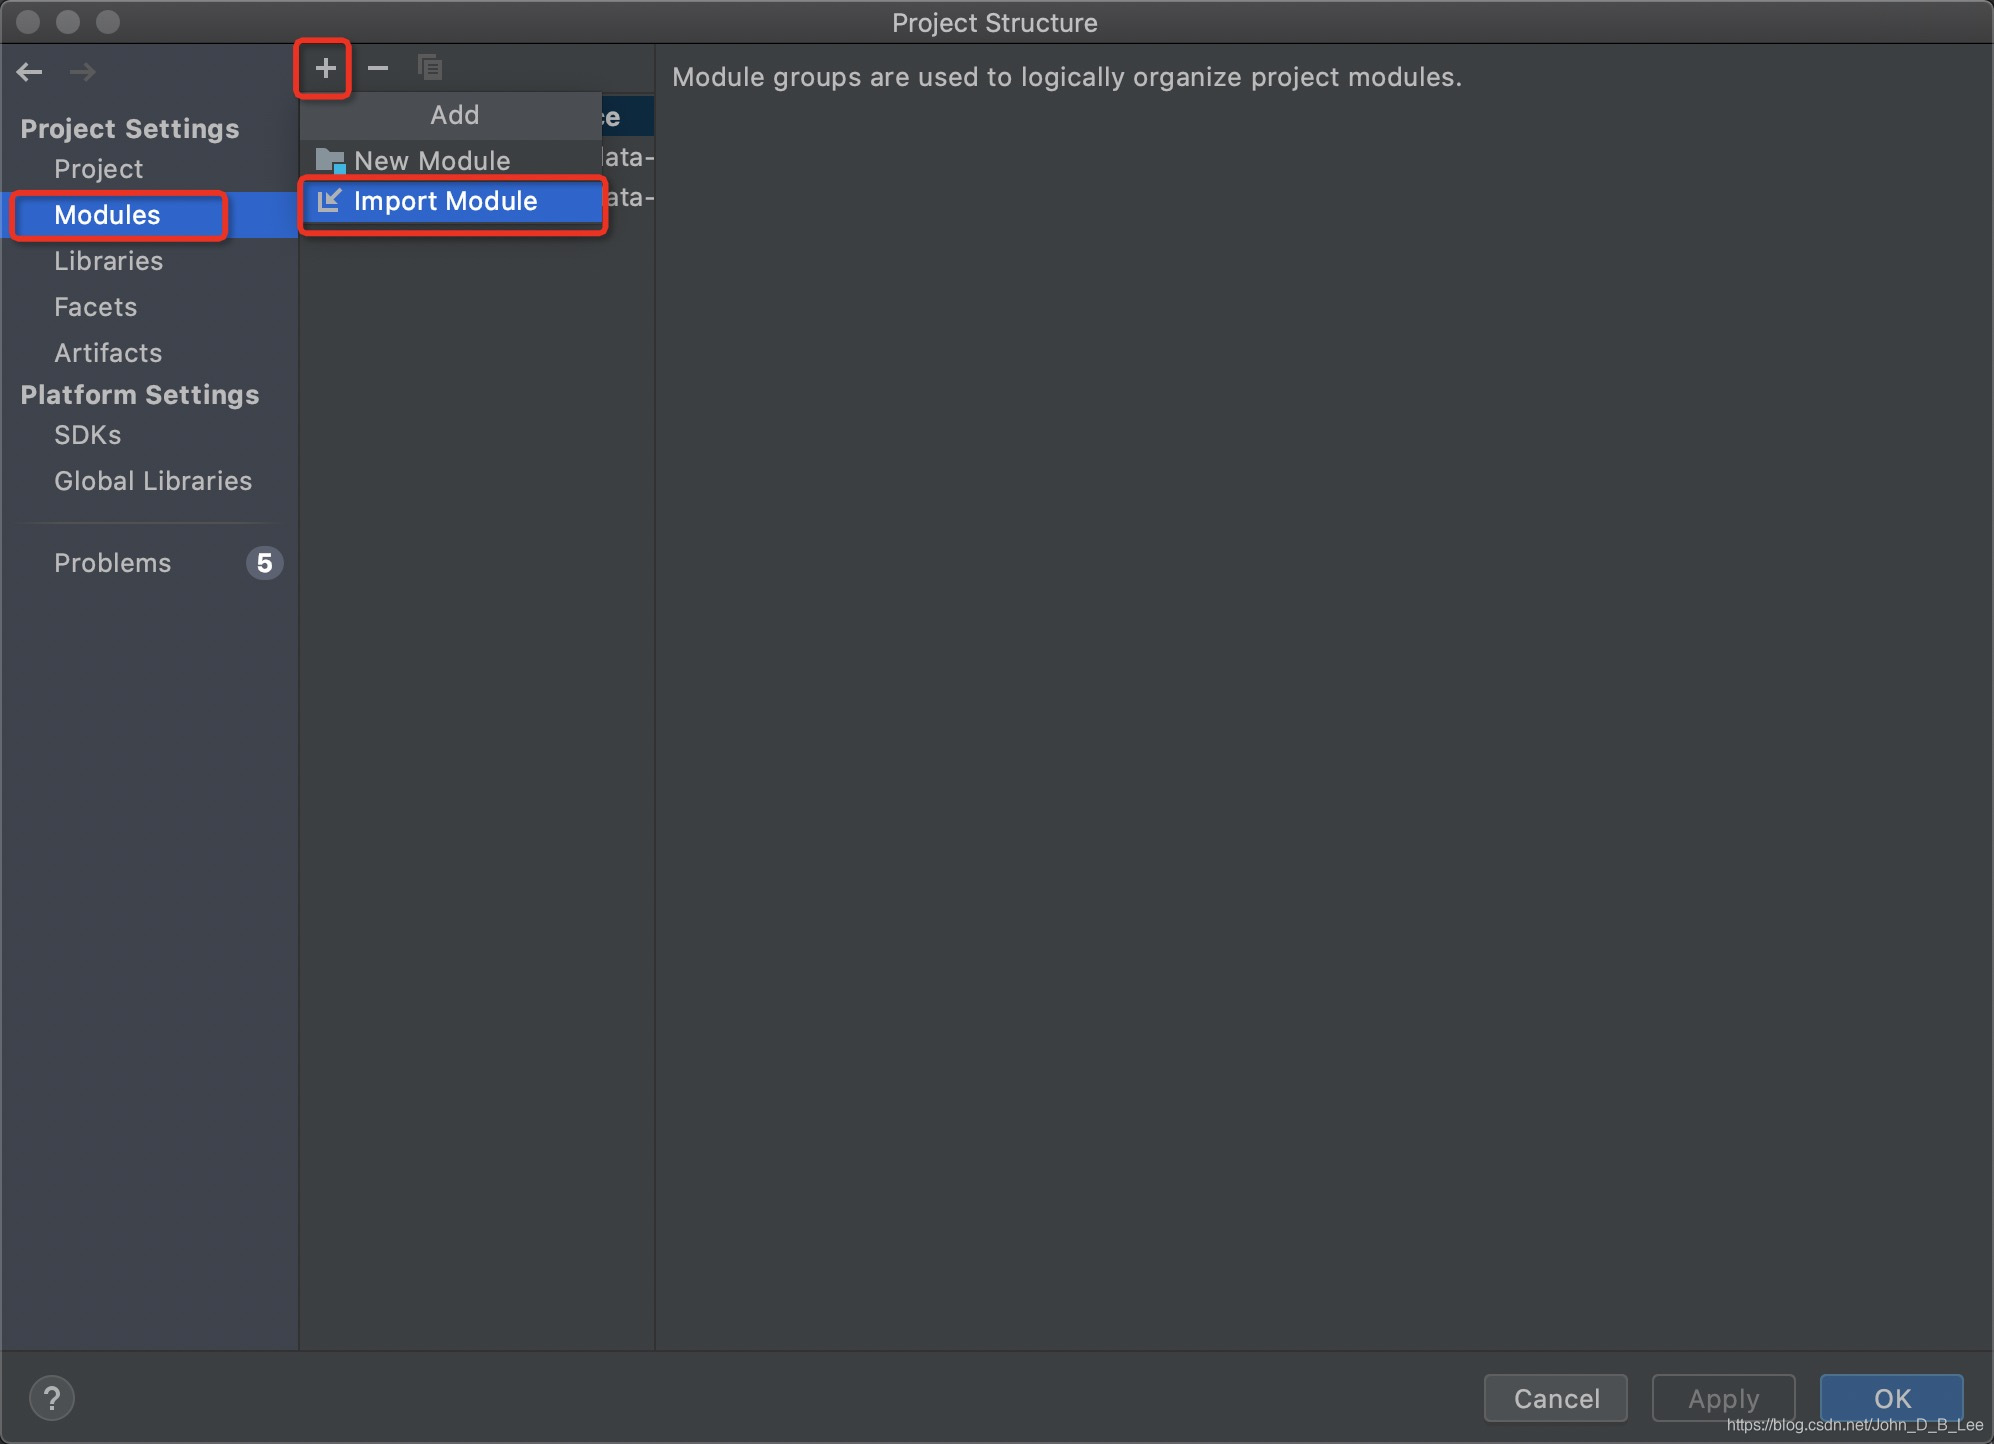Select the Modules section

(x=107, y=215)
